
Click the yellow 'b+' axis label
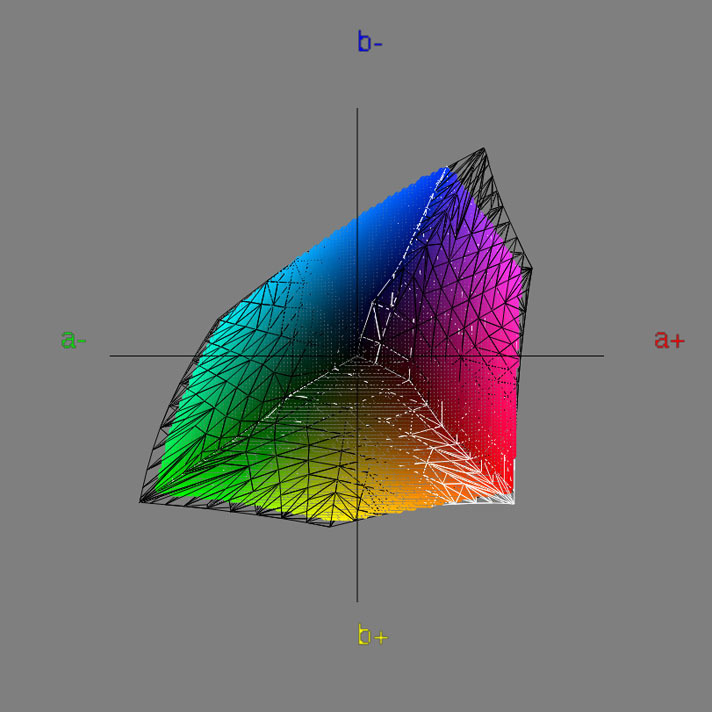(373, 634)
